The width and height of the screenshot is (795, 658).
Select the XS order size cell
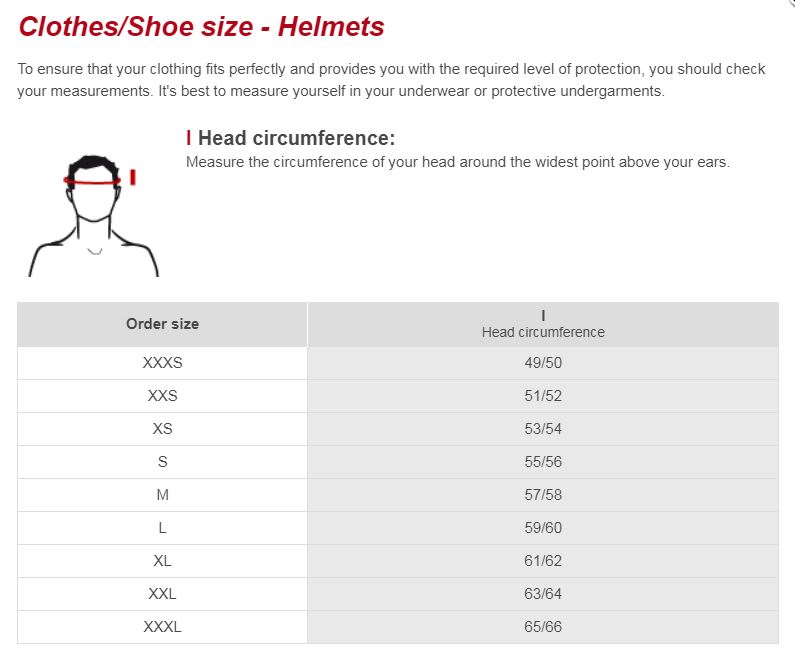tap(162, 429)
